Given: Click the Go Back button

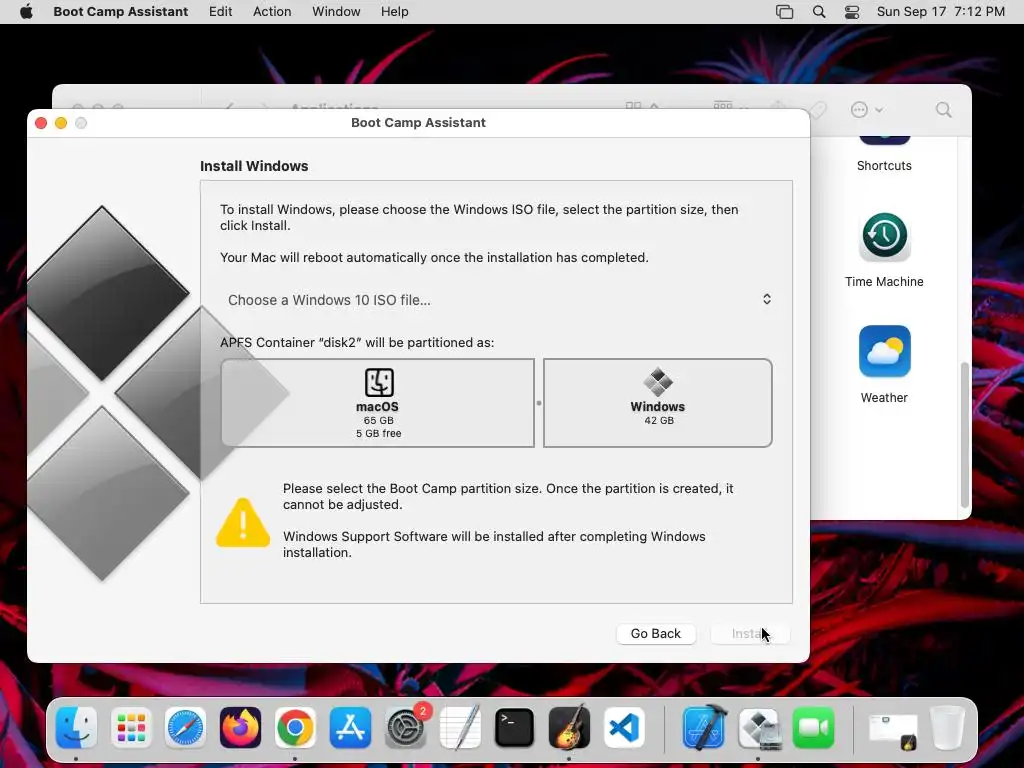Looking at the screenshot, I should click(x=656, y=633).
